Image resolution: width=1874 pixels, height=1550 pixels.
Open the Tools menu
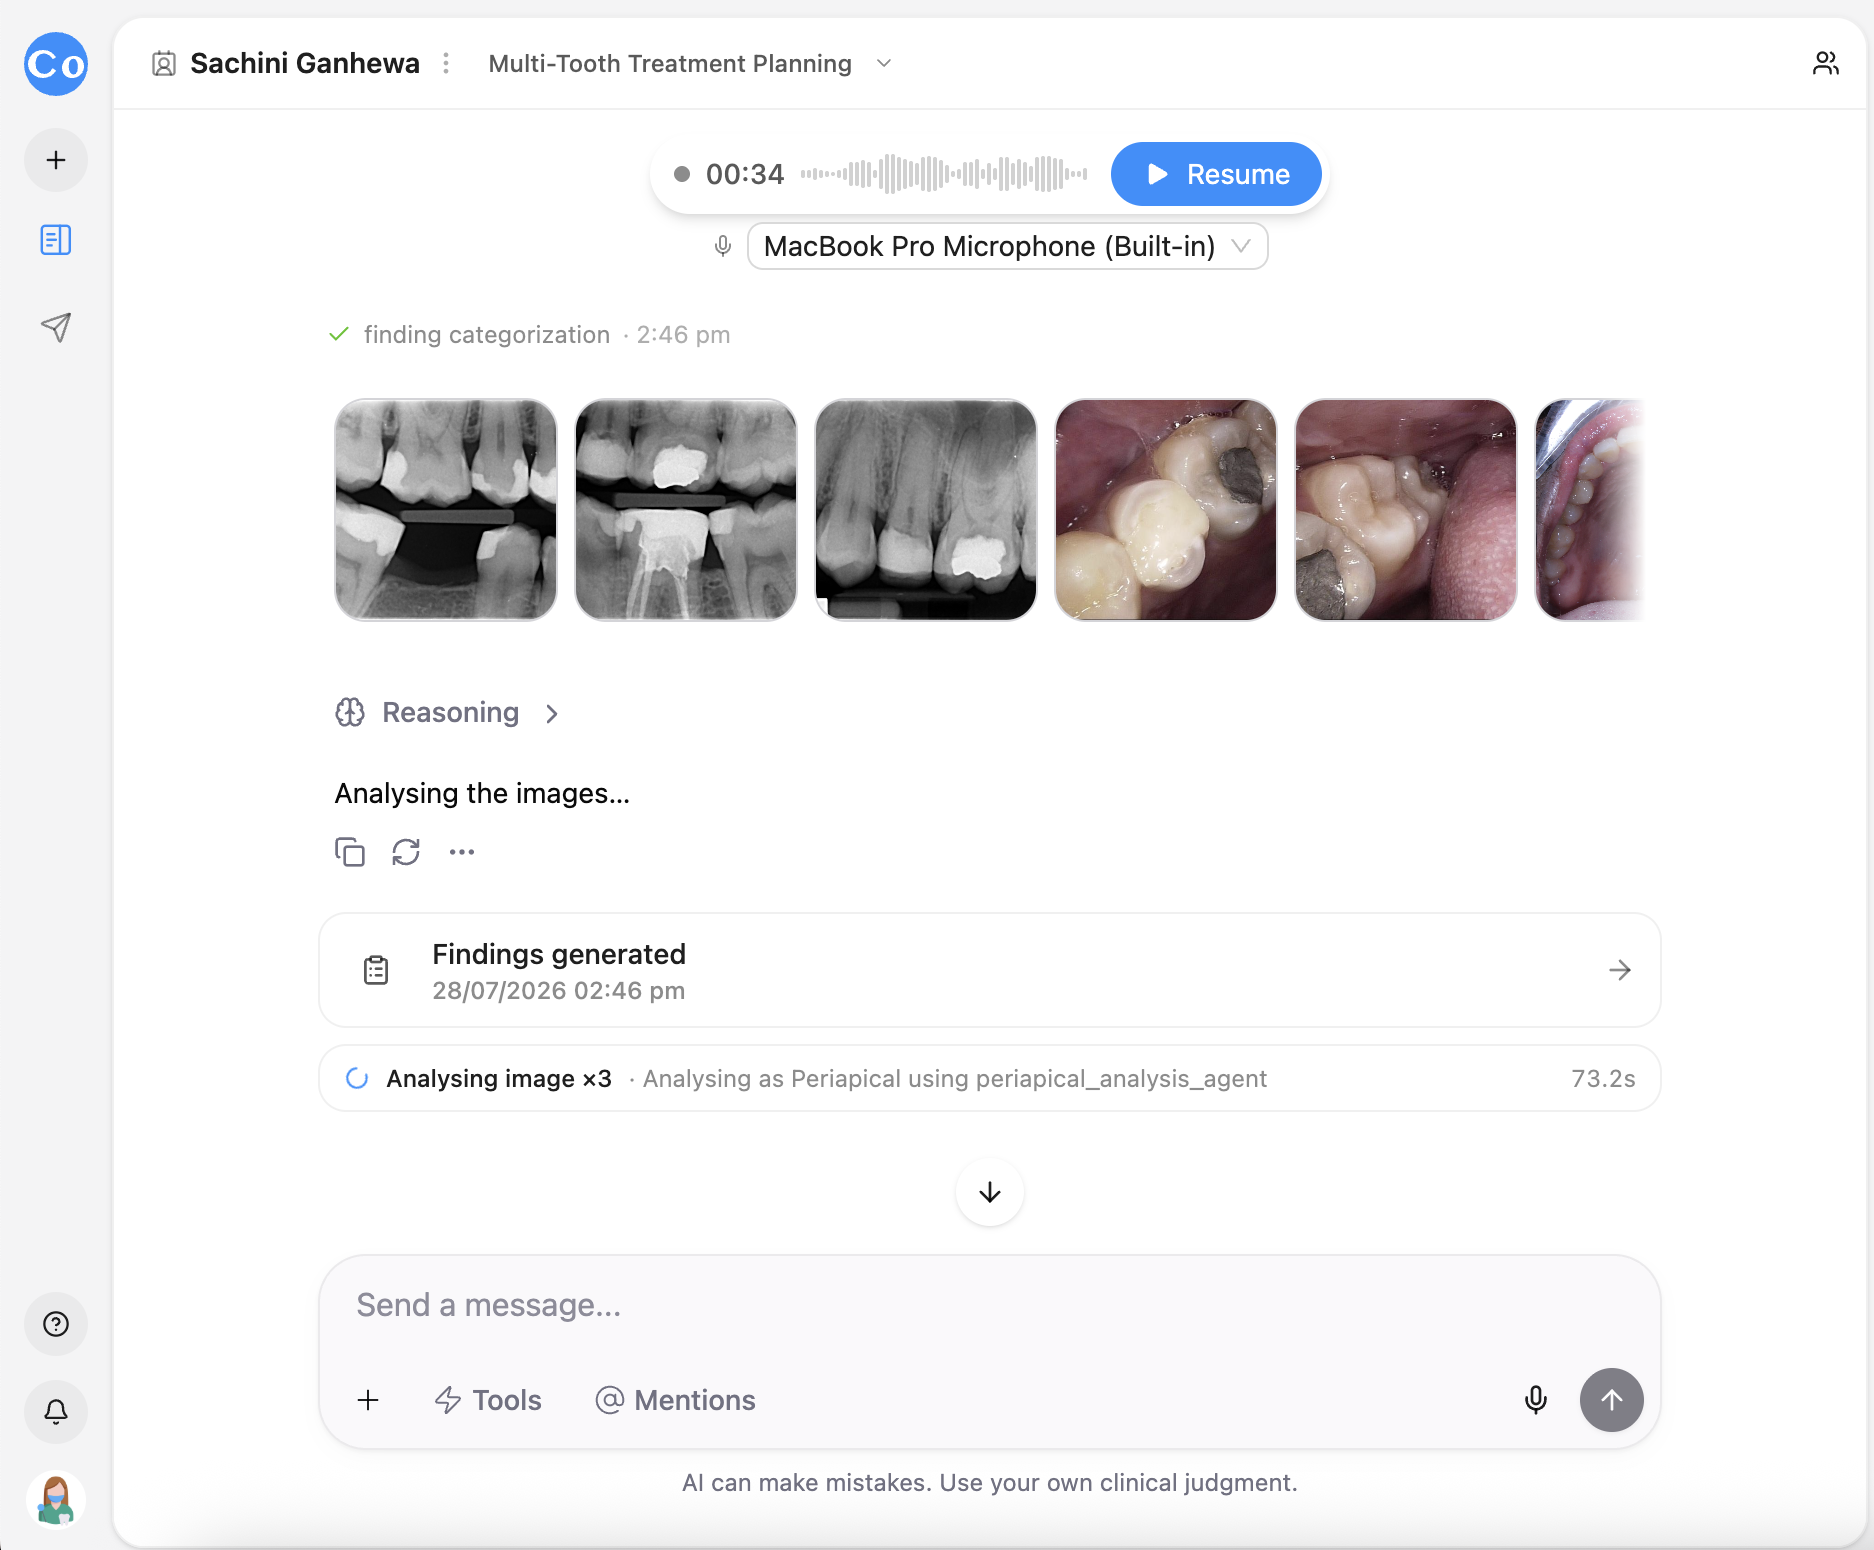(x=488, y=1400)
